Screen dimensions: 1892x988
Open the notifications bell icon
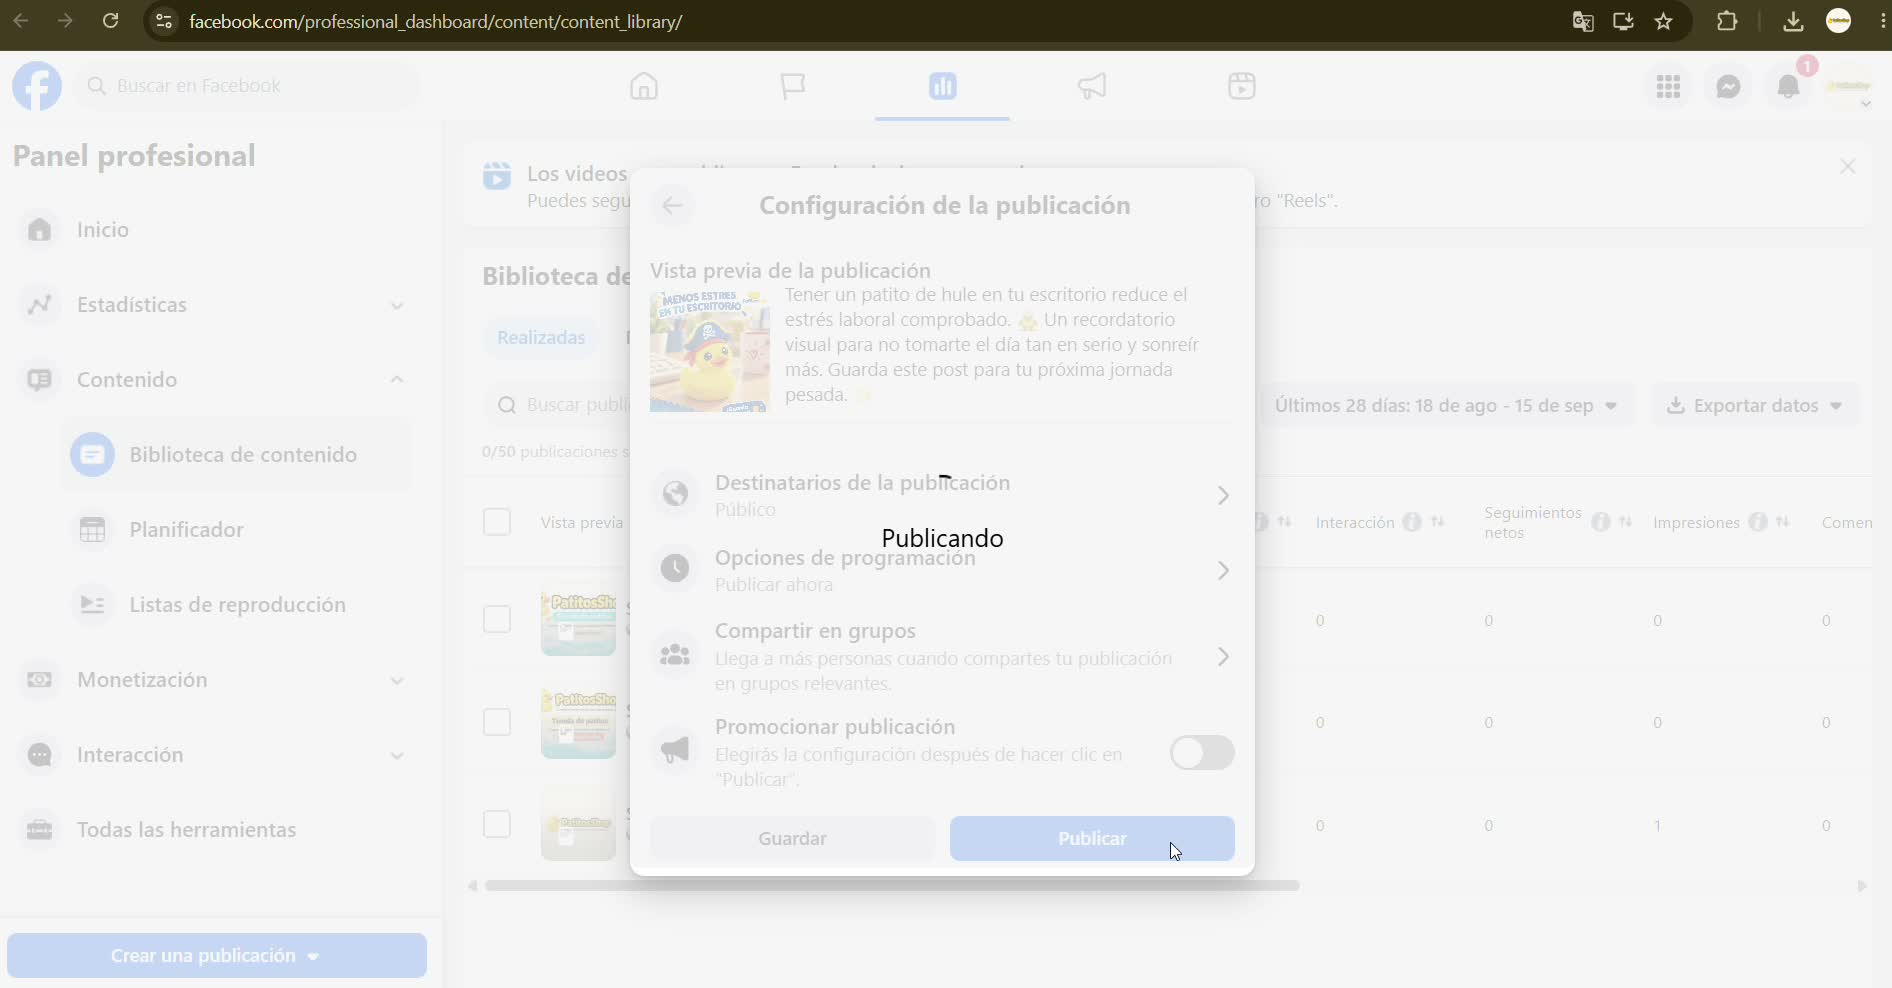click(x=1788, y=87)
